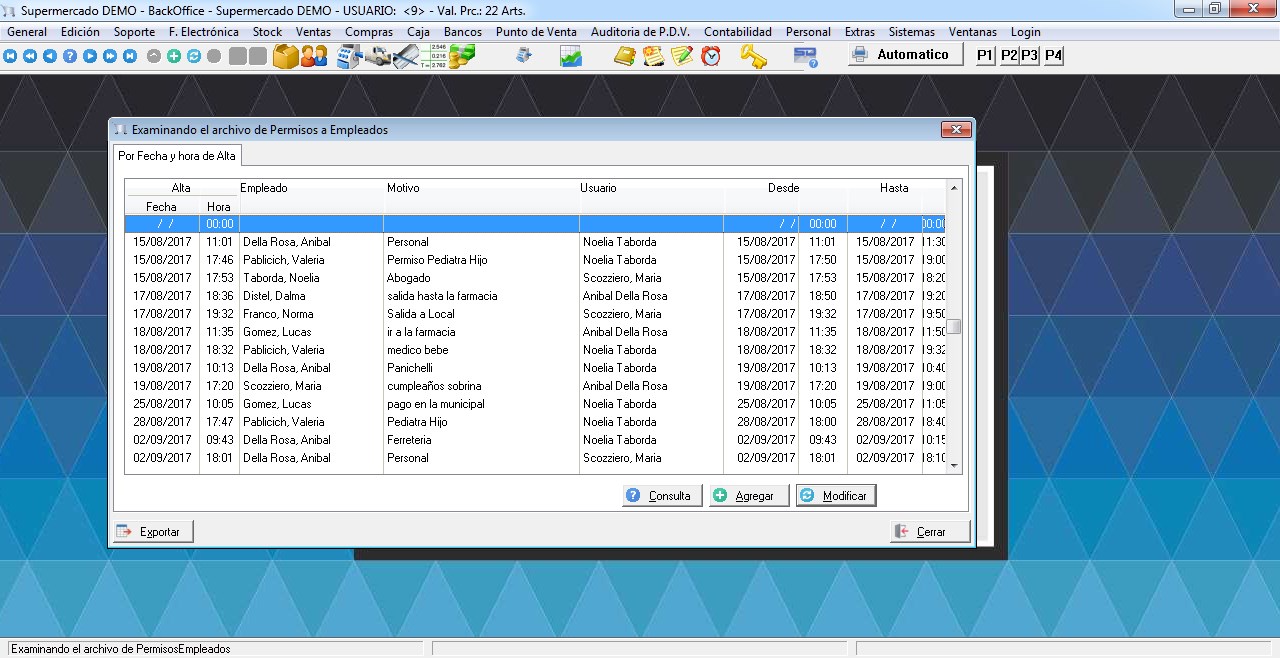
Task: Select the 'Por Fecha y hora de Alta' tab
Action: pos(177,156)
